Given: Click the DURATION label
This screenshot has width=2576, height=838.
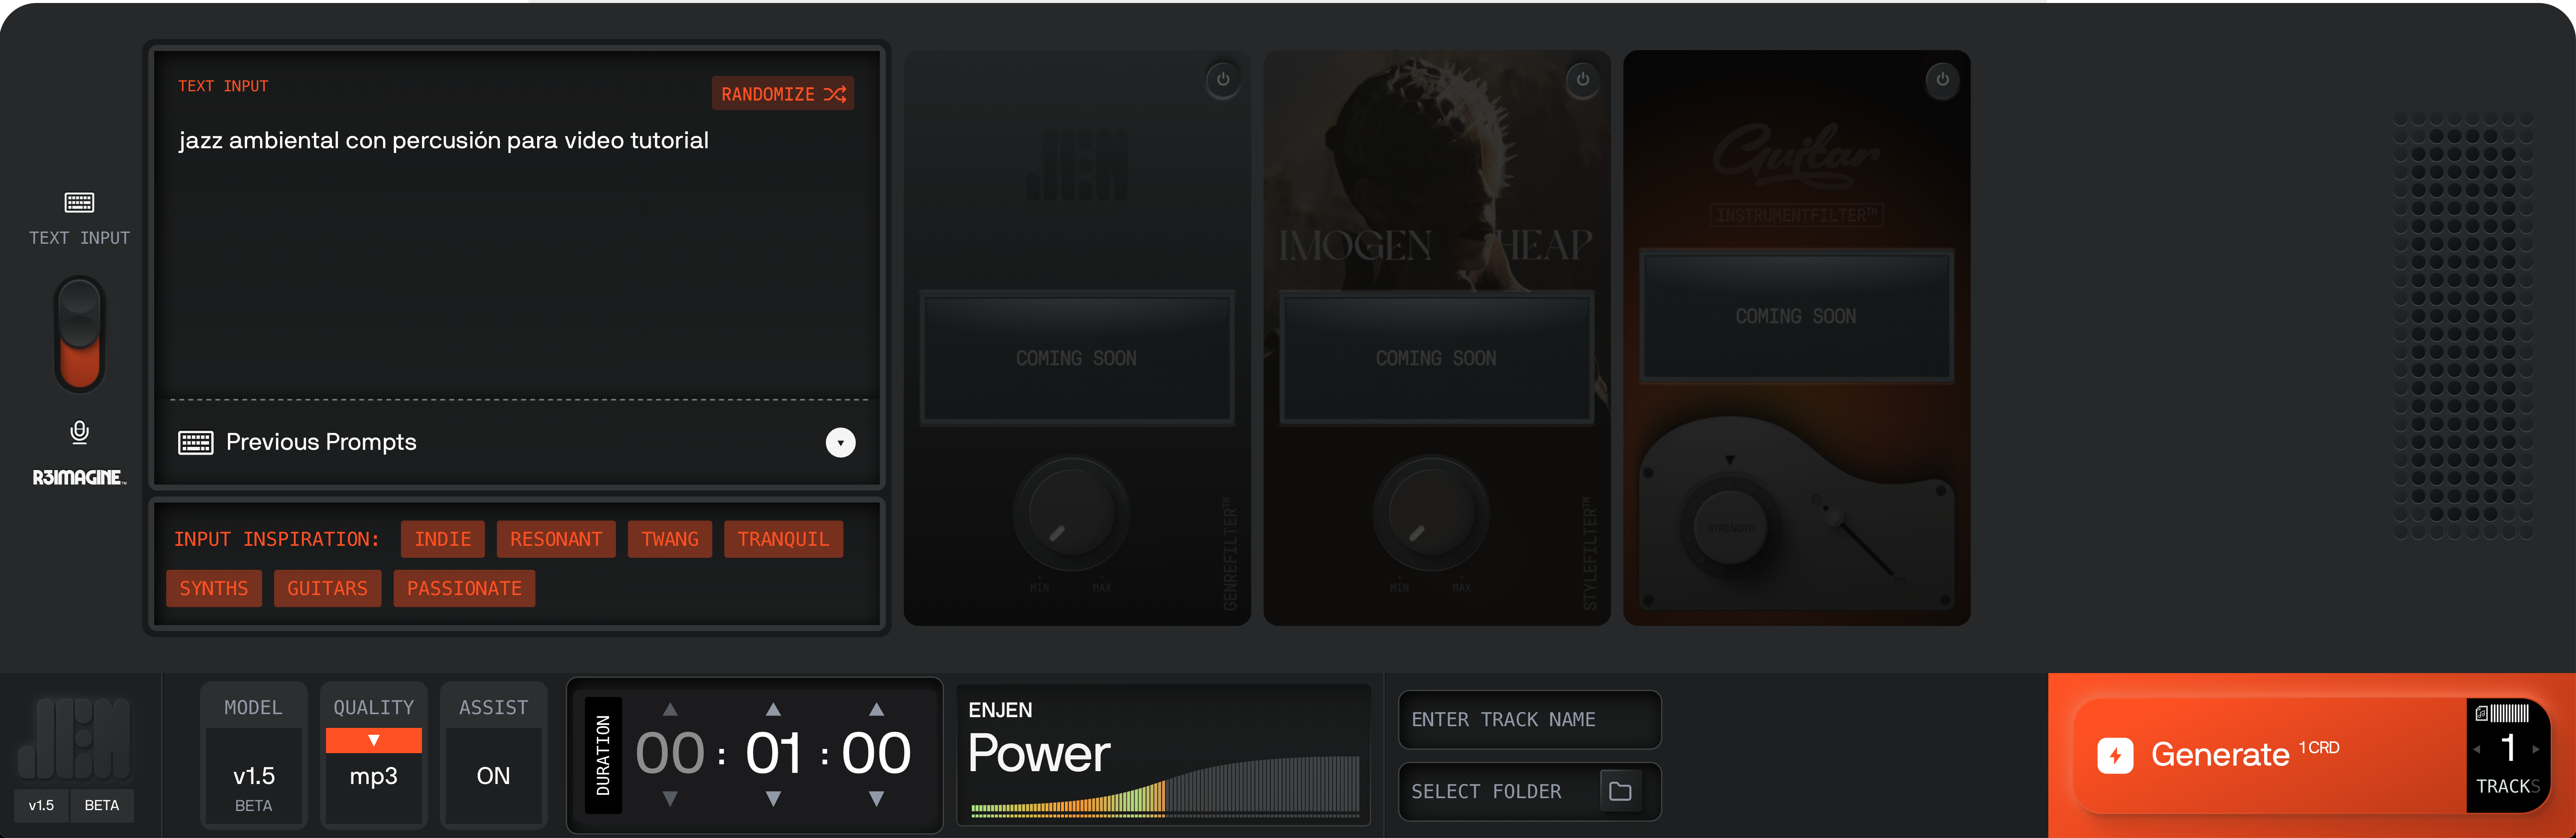Looking at the screenshot, I should [603, 755].
